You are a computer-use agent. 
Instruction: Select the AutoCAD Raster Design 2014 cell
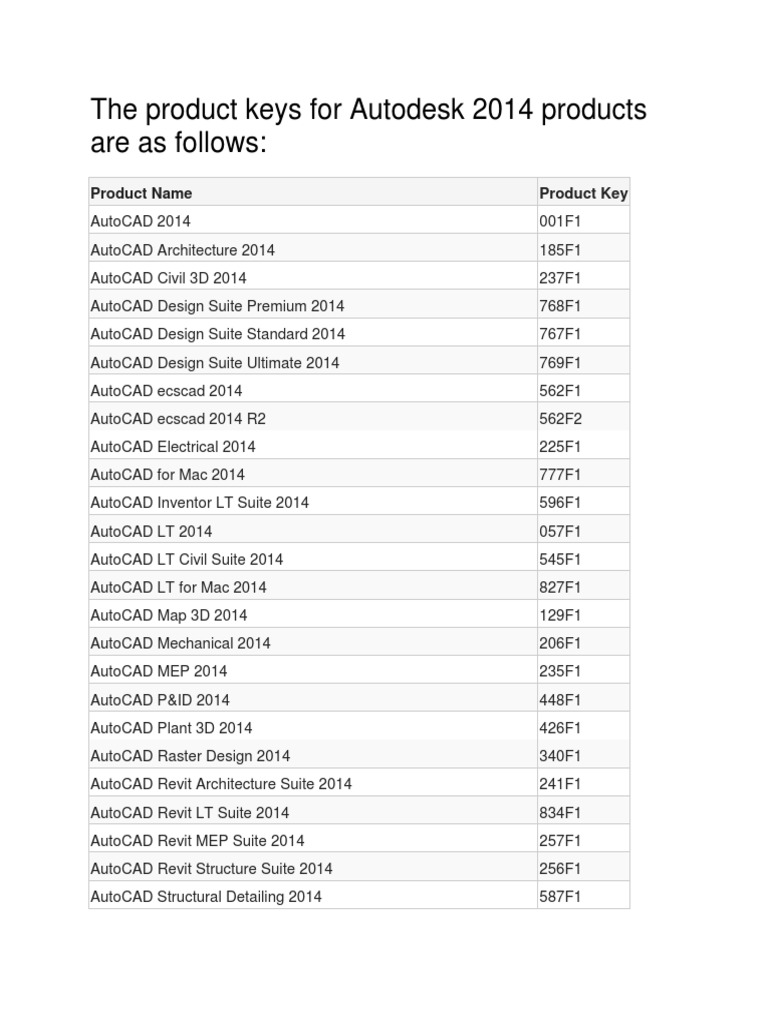click(190, 755)
